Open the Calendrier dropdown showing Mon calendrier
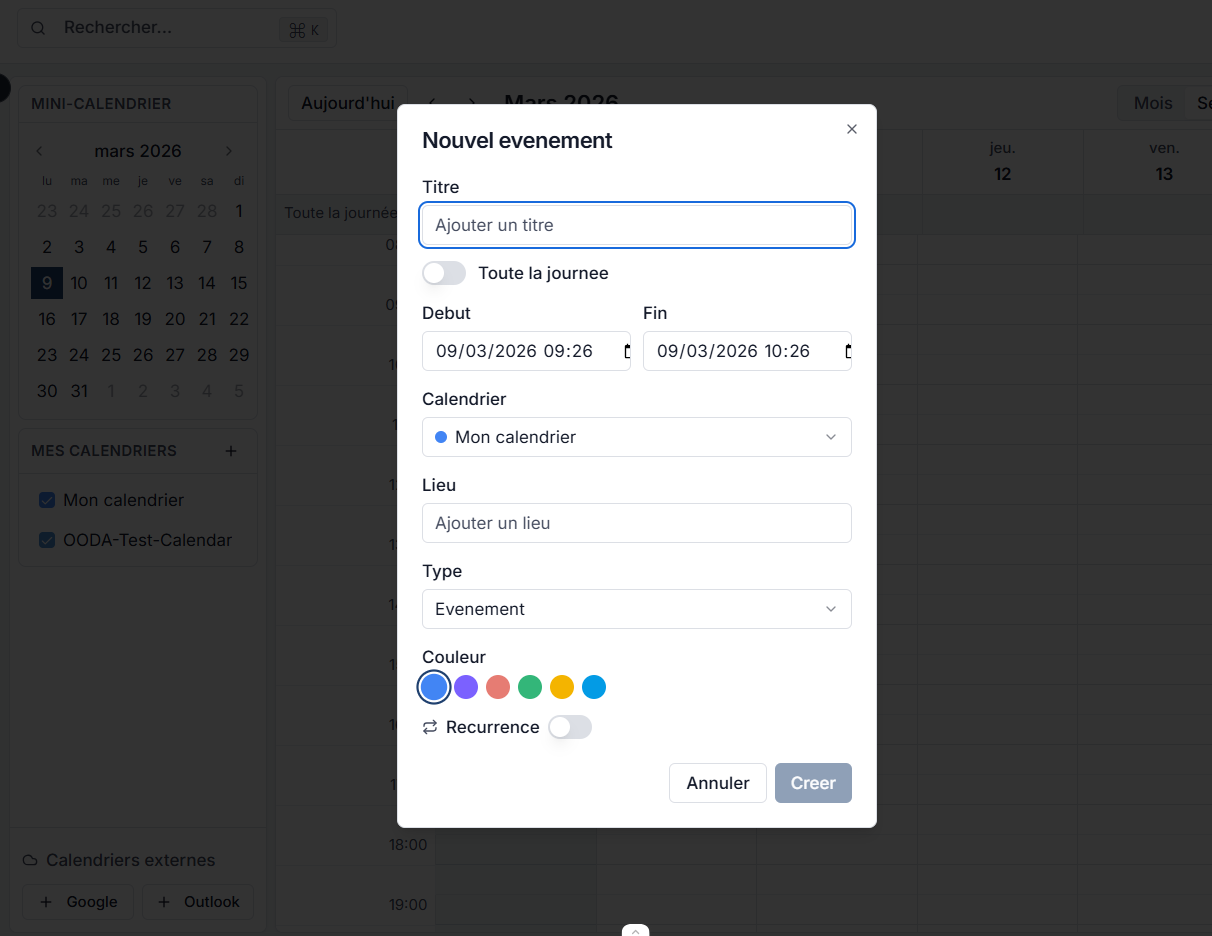1212x936 pixels. click(x=637, y=437)
